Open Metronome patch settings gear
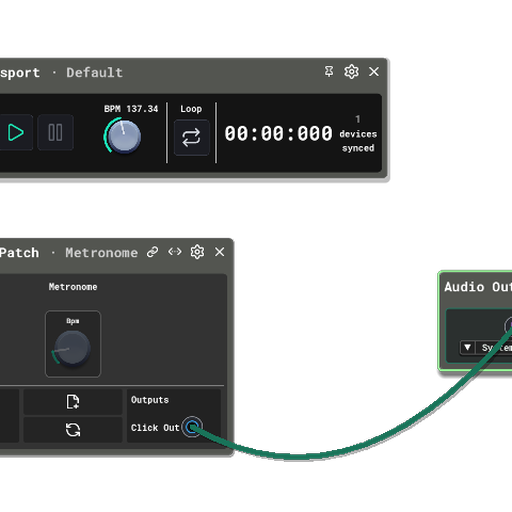512x512 pixels. click(197, 252)
